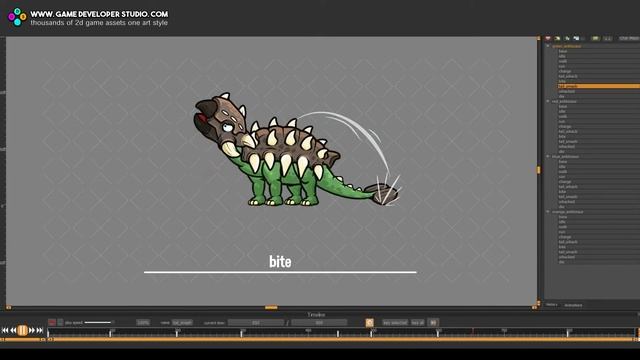Click the grey button left of Char Maps
The width and height of the screenshot is (640, 360).
[608, 38]
